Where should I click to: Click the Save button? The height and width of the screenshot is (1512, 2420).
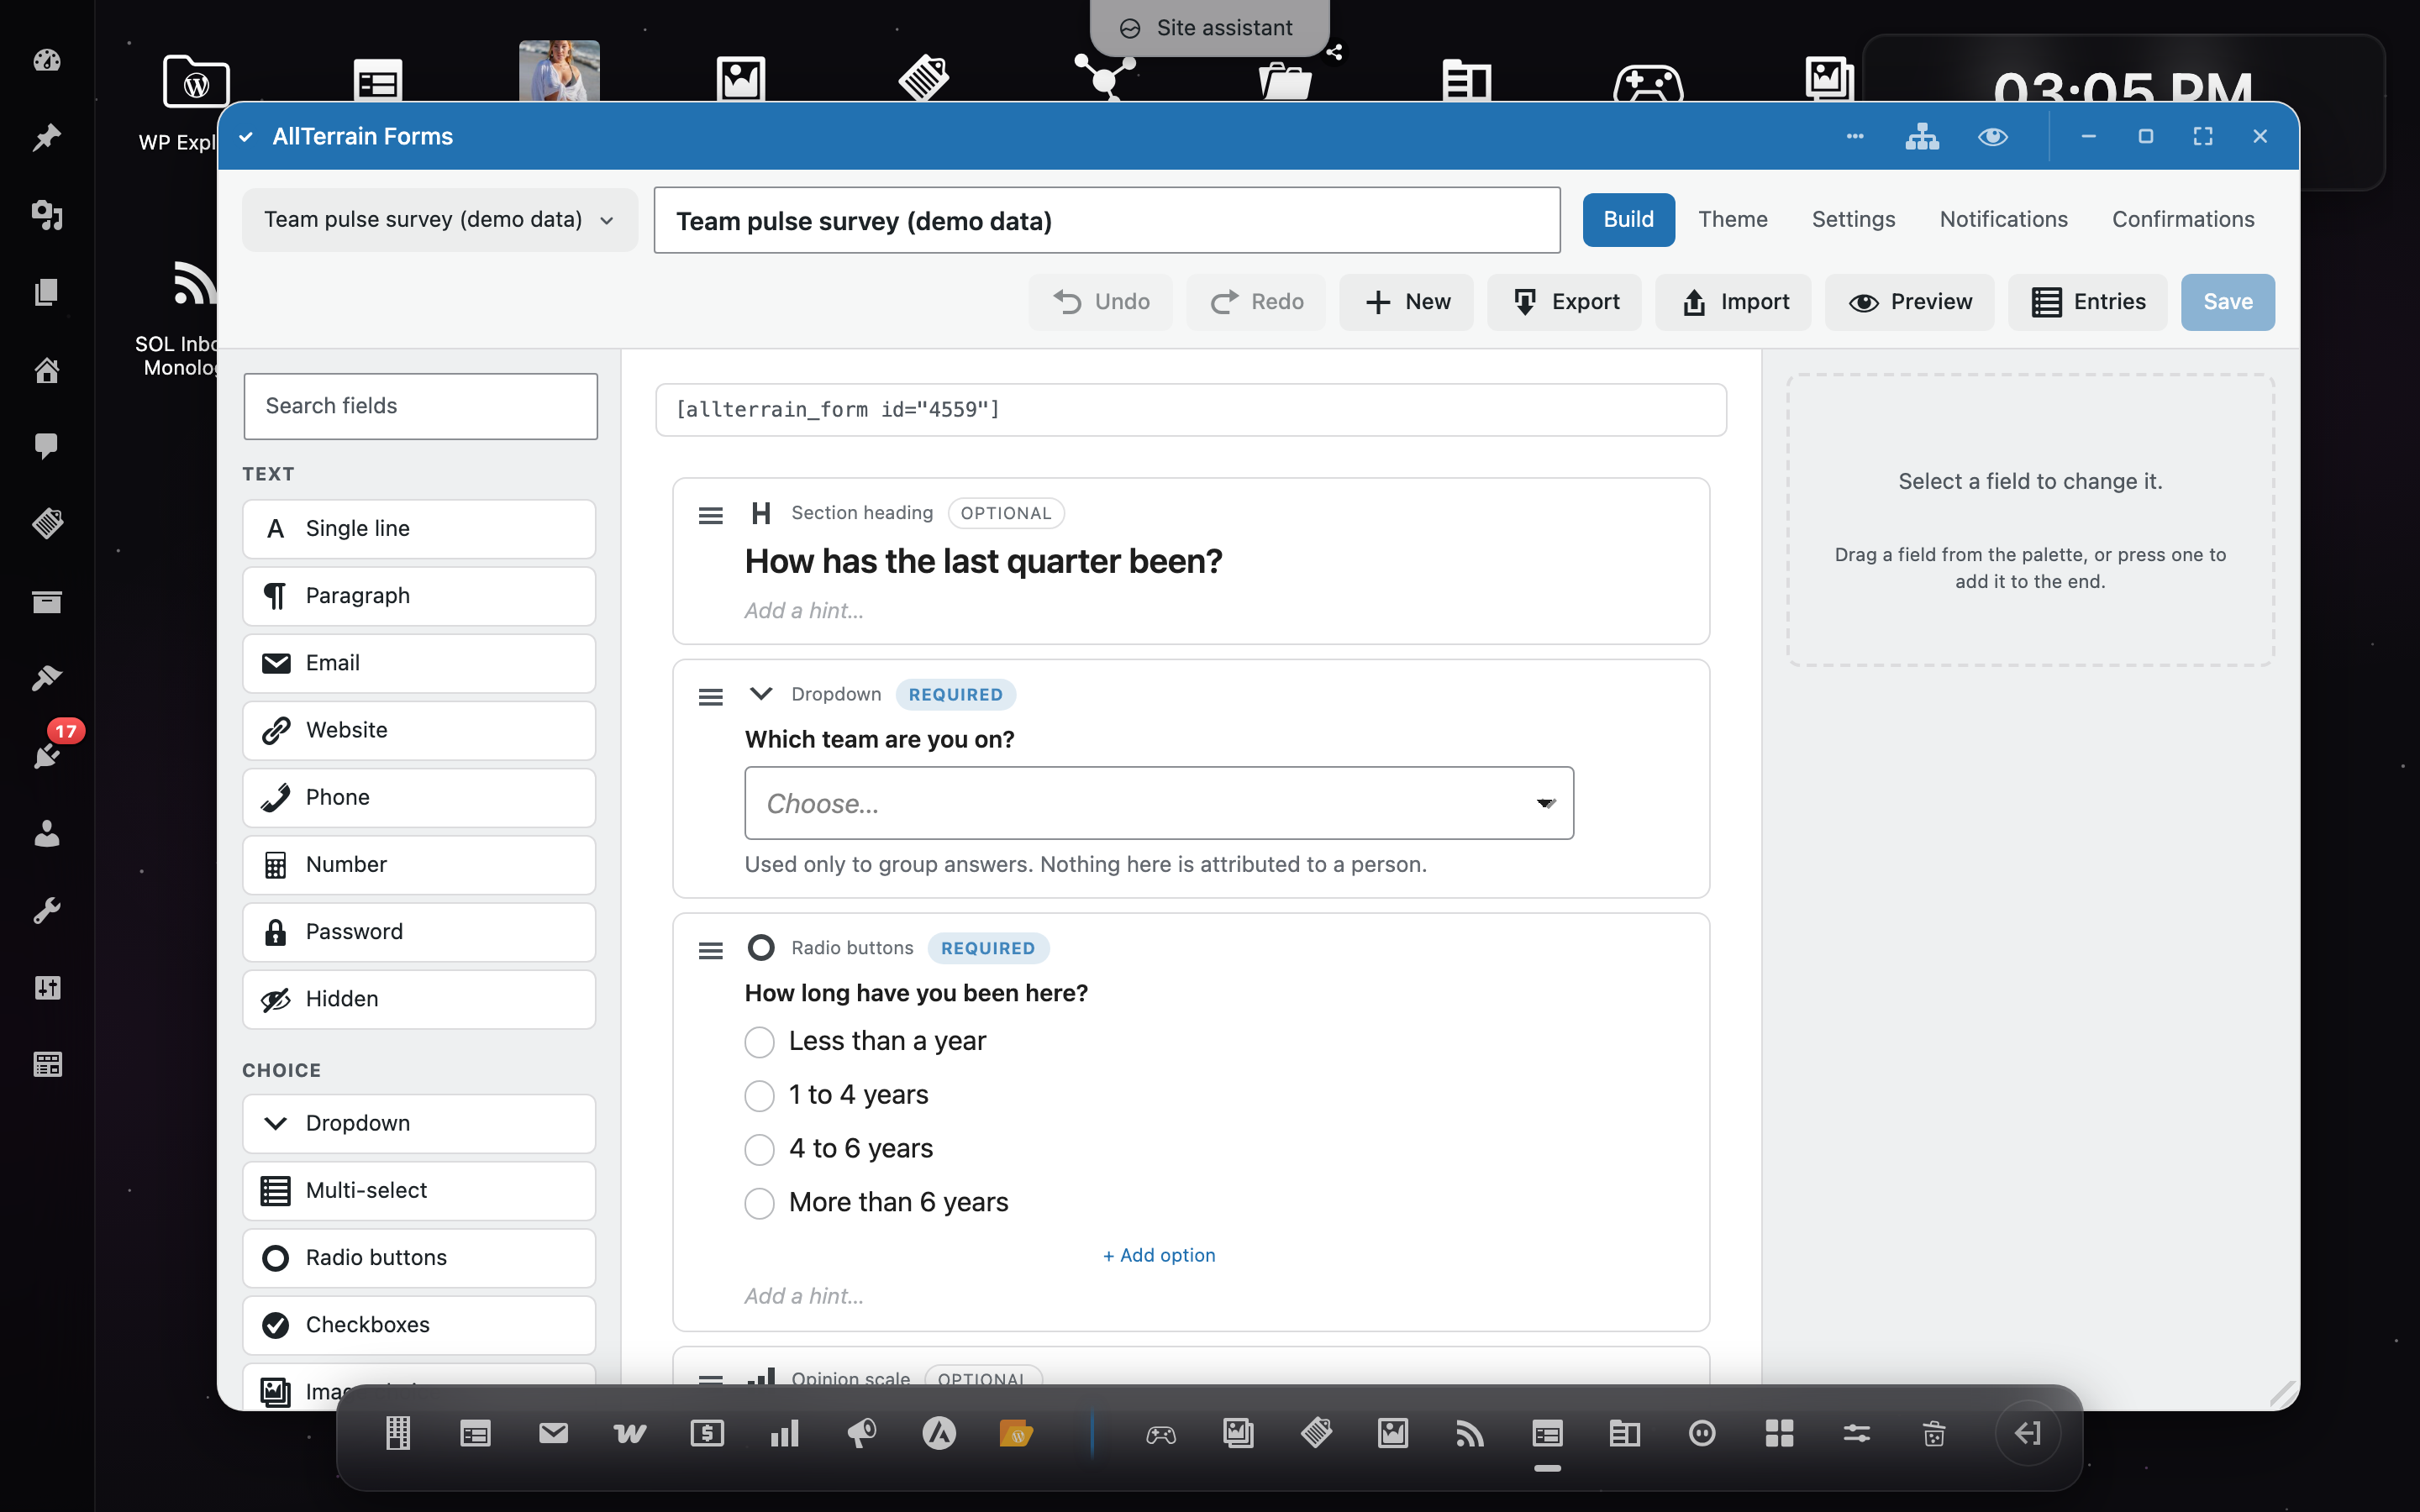pyautogui.click(x=2227, y=302)
